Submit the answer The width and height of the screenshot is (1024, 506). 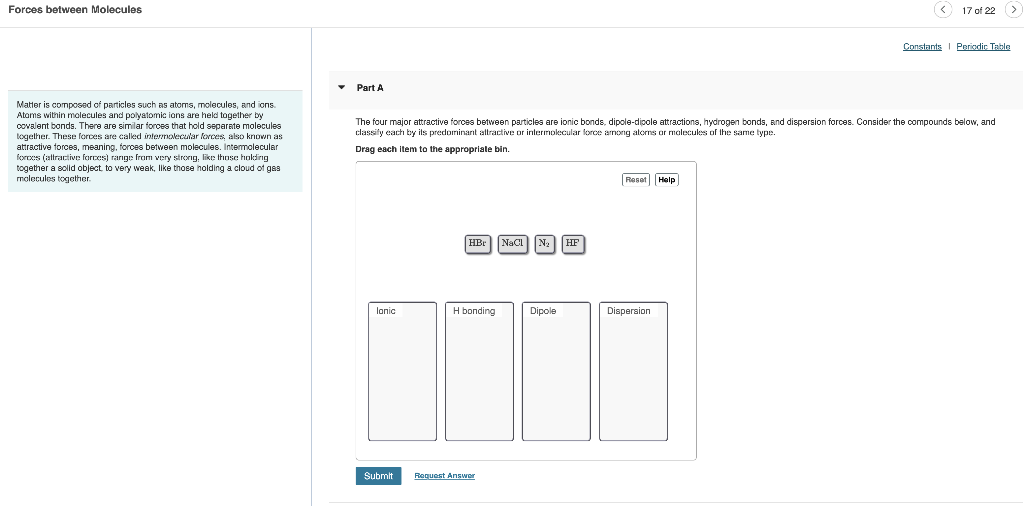(x=378, y=476)
